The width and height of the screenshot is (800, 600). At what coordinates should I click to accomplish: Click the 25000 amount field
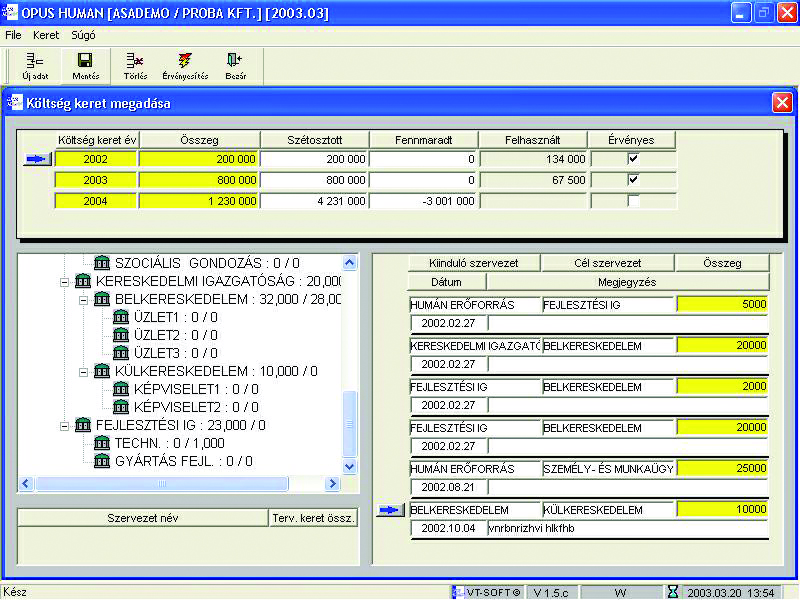[x=722, y=468]
